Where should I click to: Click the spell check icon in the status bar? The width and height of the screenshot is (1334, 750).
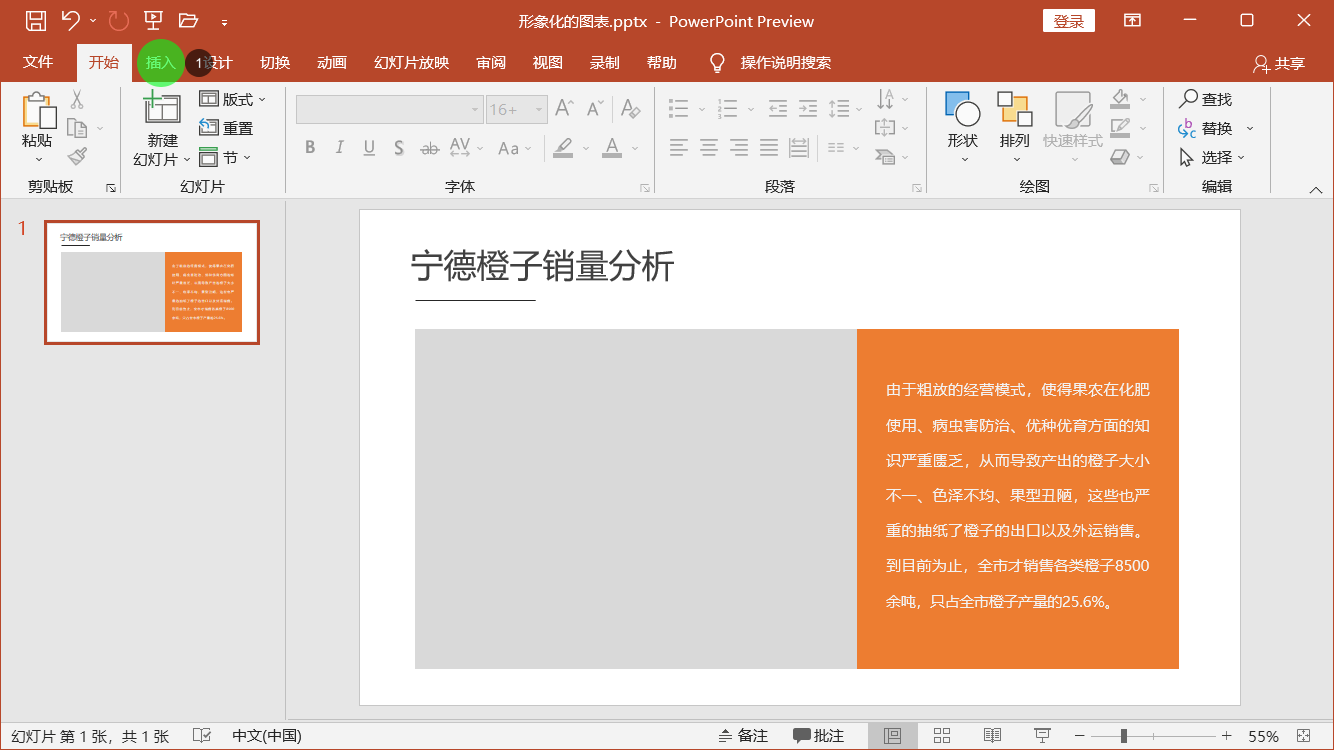point(201,736)
